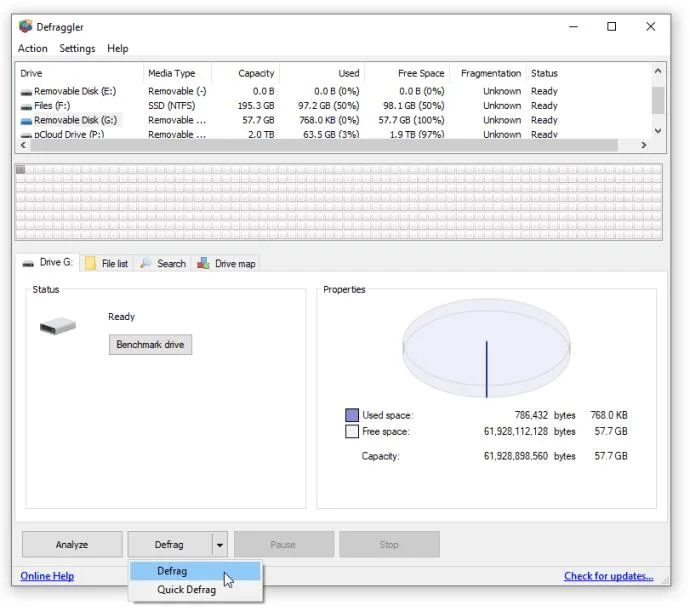Screen dimensions: 690x611
Task: Expand the Defrag button dropdown arrow
Action: 220,545
